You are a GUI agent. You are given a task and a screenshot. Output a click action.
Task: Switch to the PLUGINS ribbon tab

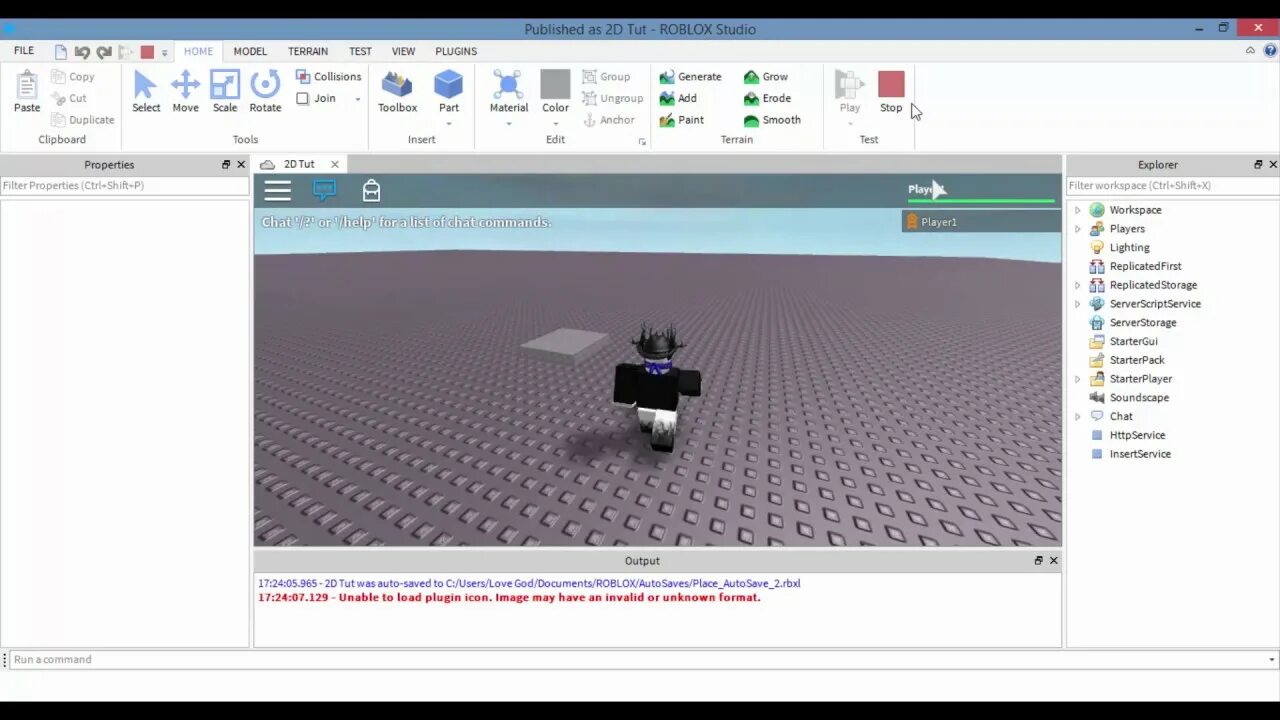[x=456, y=51]
